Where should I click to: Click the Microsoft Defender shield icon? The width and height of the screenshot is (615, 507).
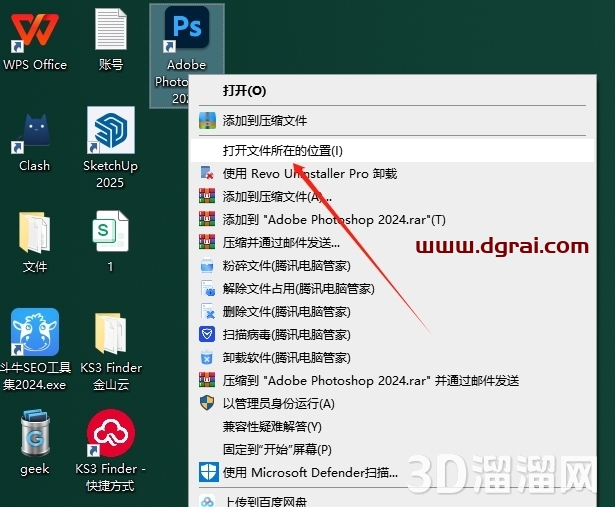click(208, 472)
